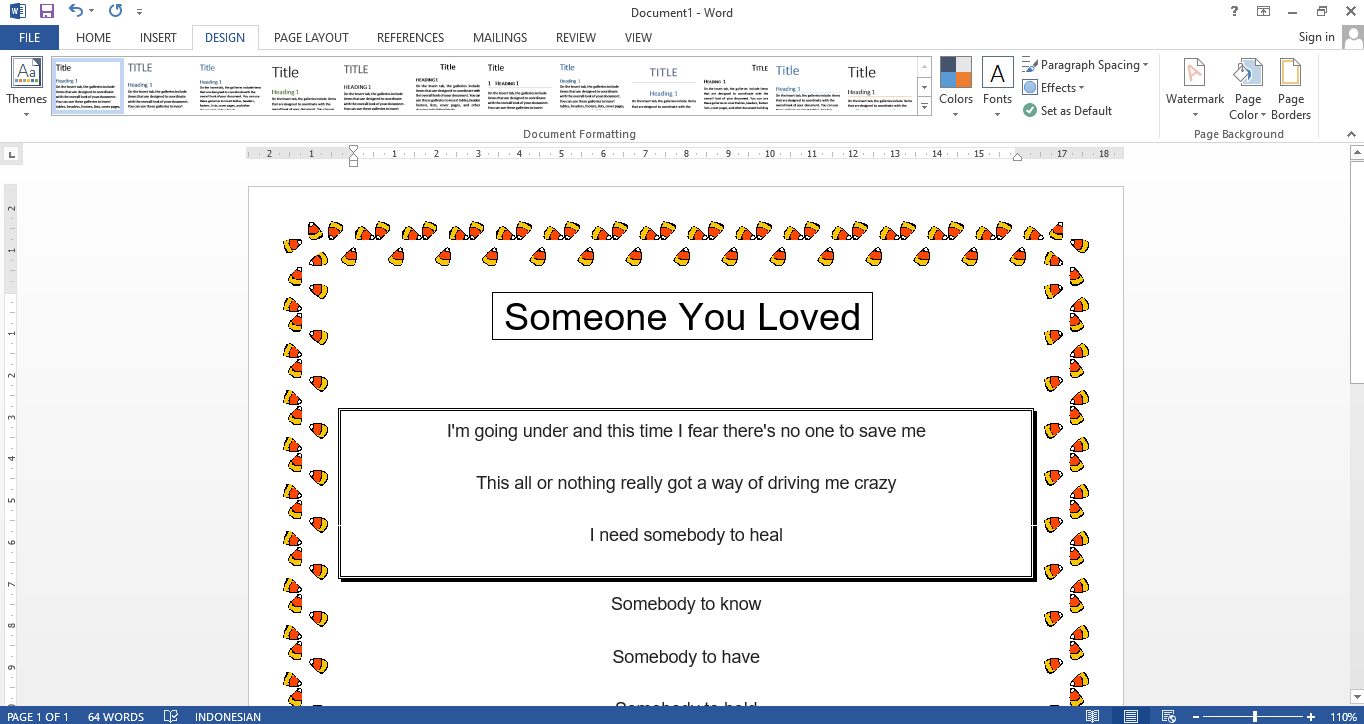The height and width of the screenshot is (724, 1364).
Task: Click the line 'Somebody to know'
Action: [686, 604]
